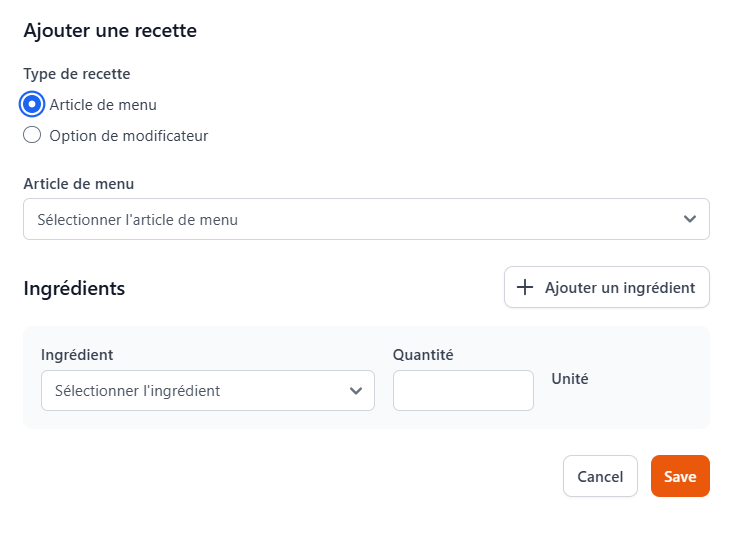732x536 pixels.
Task: Click the chevron arrow of ingredient dropdown
Action: coord(355,391)
